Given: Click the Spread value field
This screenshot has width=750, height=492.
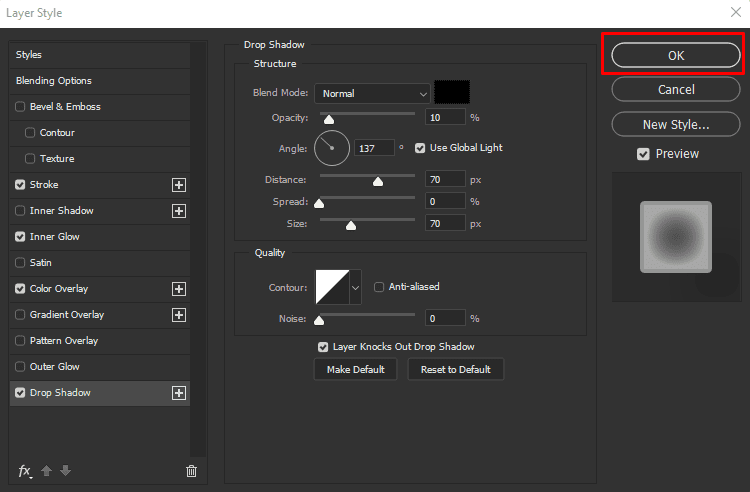Looking at the screenshot, I should [x=445, y=202].
